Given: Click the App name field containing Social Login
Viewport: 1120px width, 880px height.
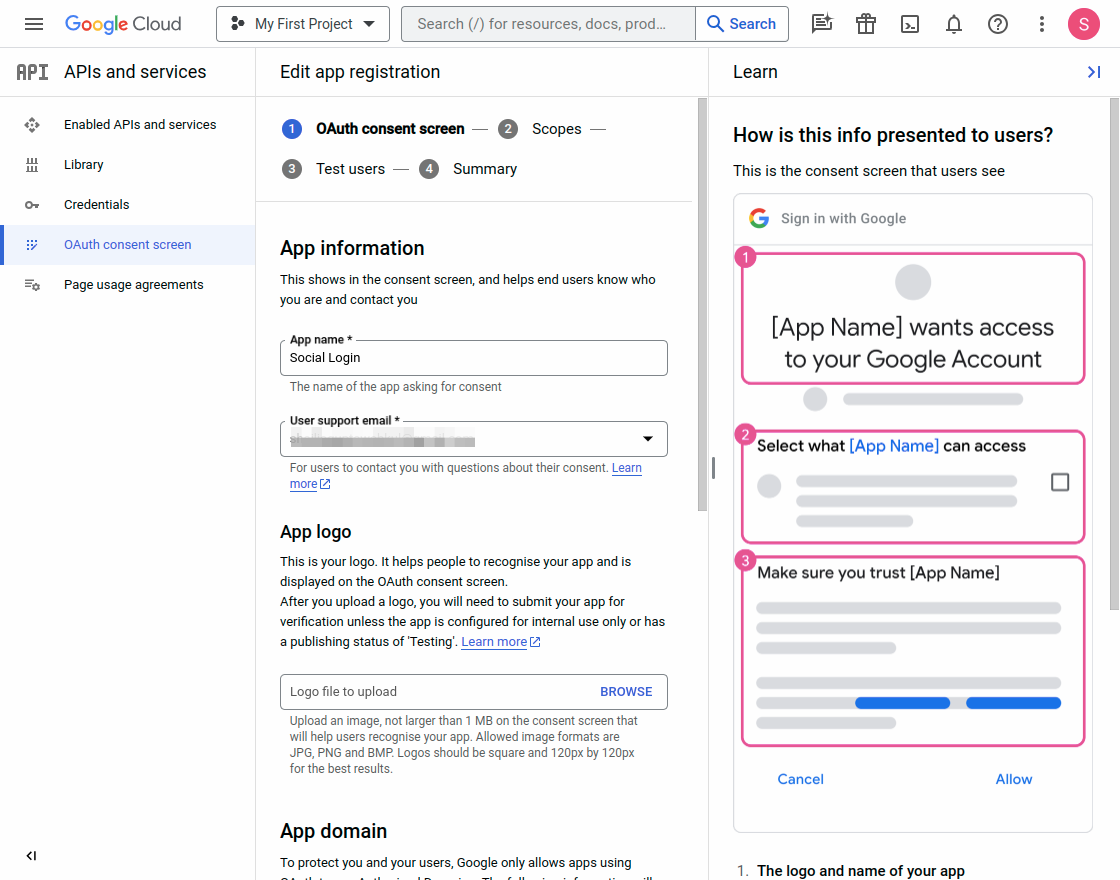Looking at the screenshot, I should pyautogui.click(x=474, y=358).
